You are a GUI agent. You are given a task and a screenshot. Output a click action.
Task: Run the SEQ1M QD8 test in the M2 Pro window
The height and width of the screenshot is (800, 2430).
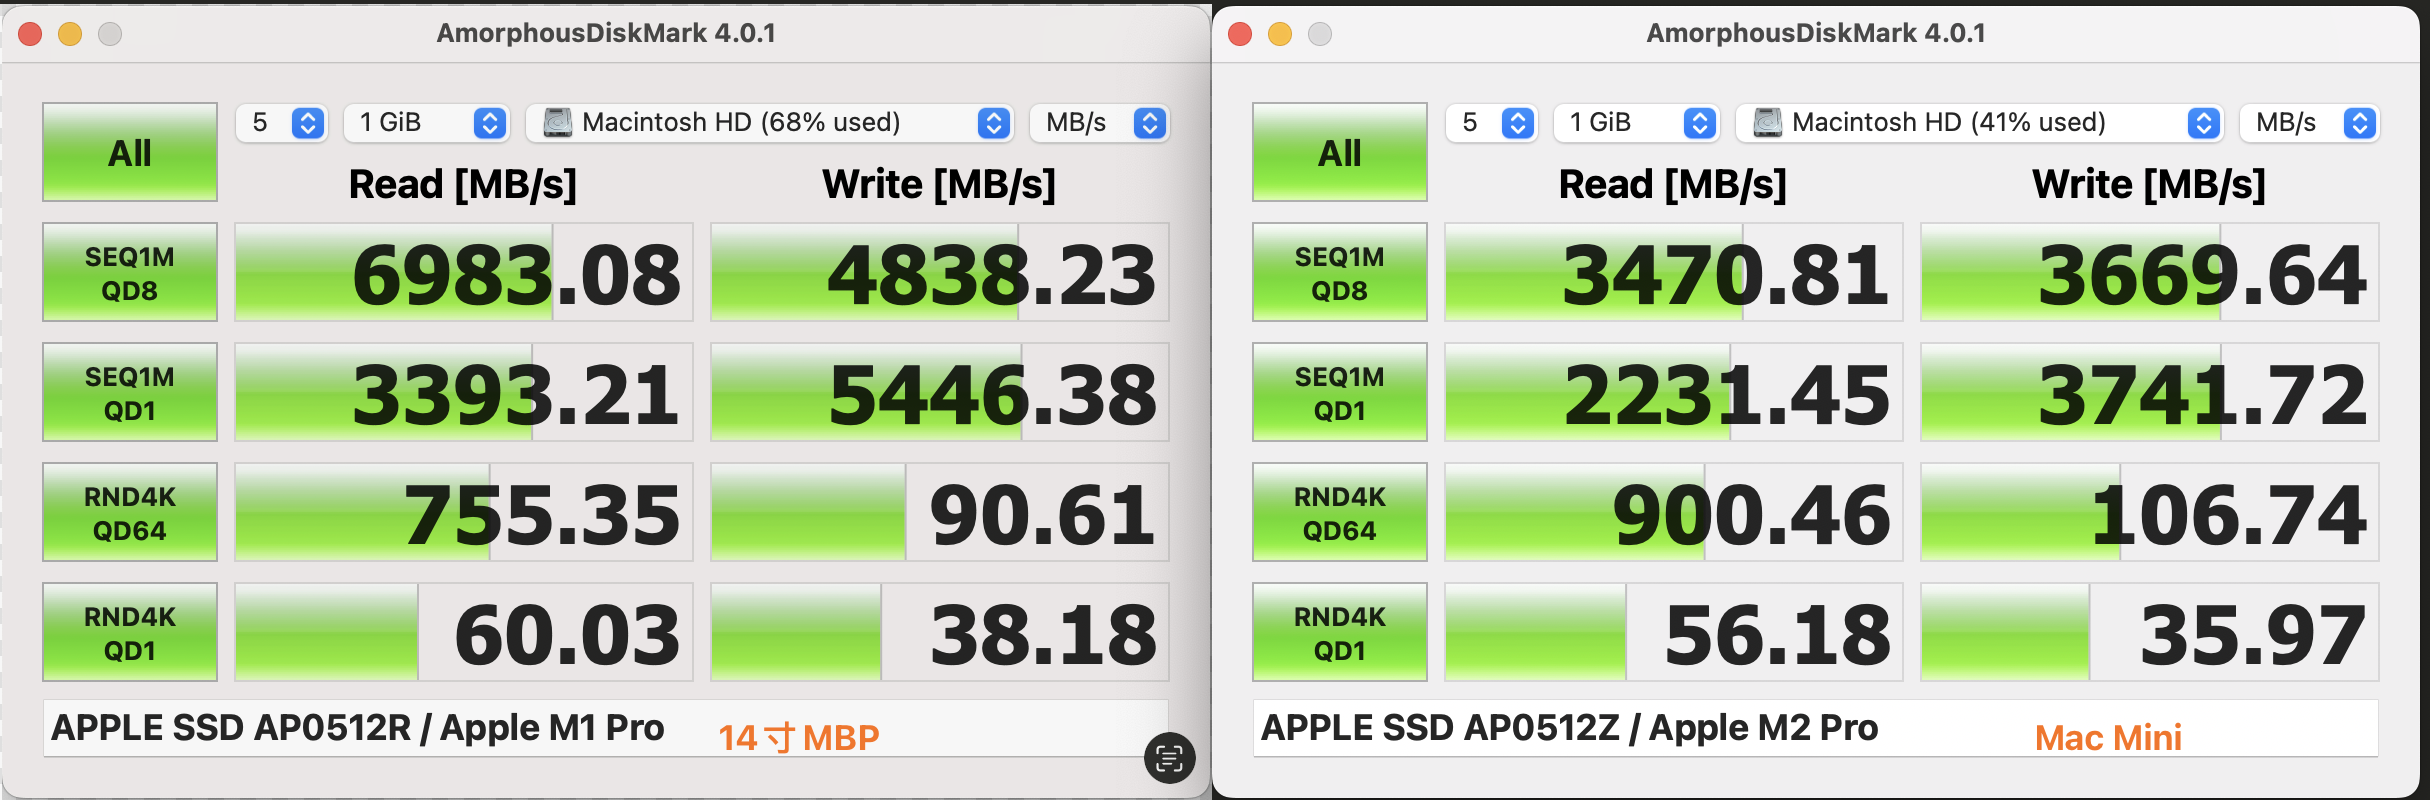(1340, 272)
